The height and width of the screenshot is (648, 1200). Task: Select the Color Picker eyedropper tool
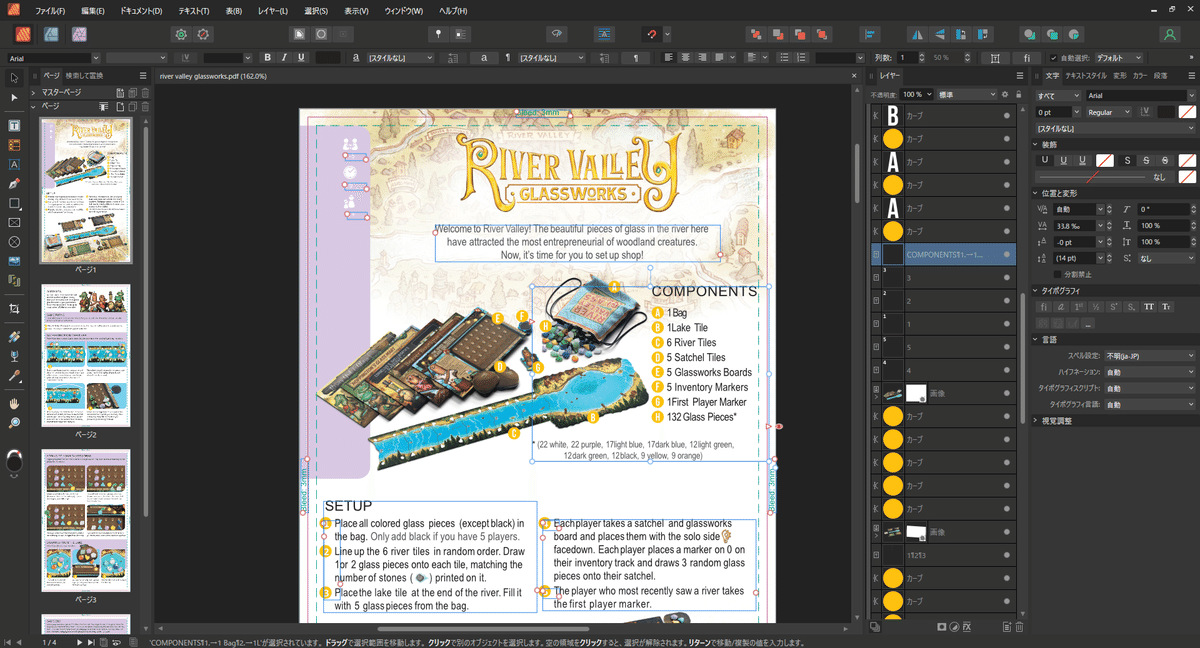pyautogui.click(x=14, y=376)
